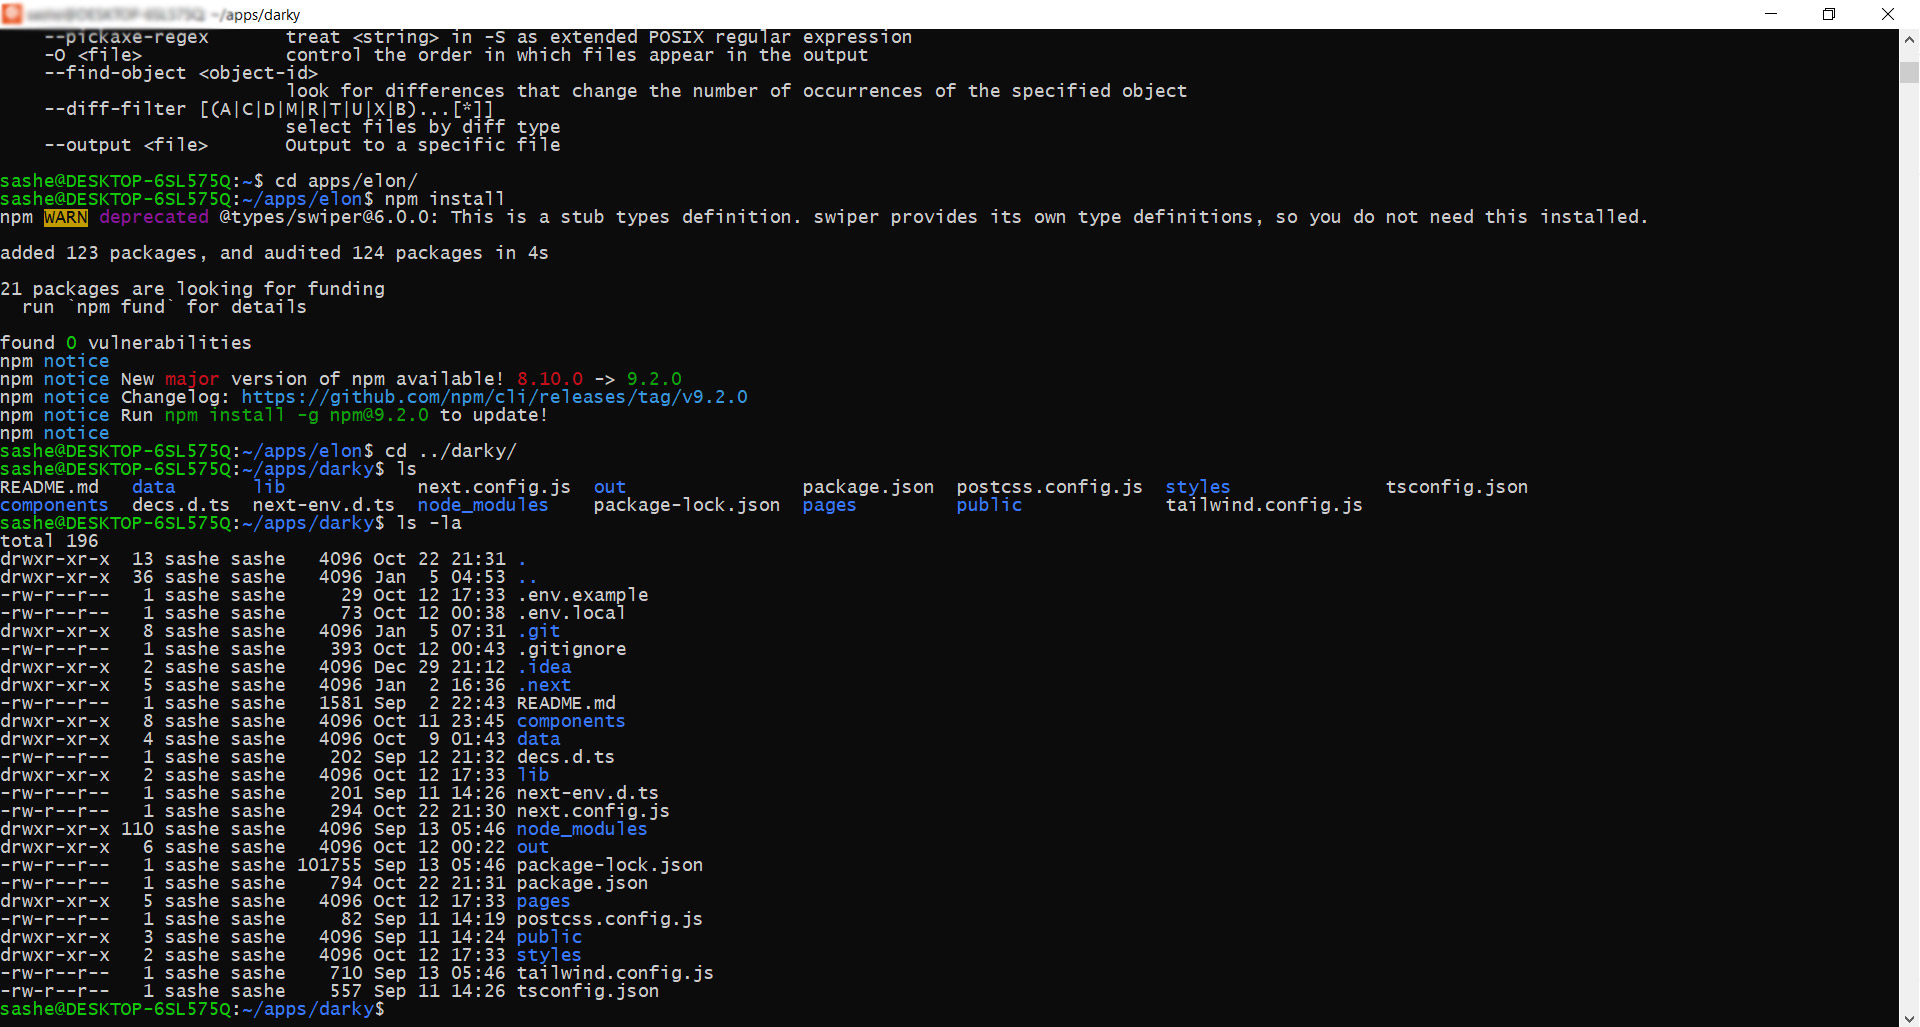Maximize the terminal window

1829,14
